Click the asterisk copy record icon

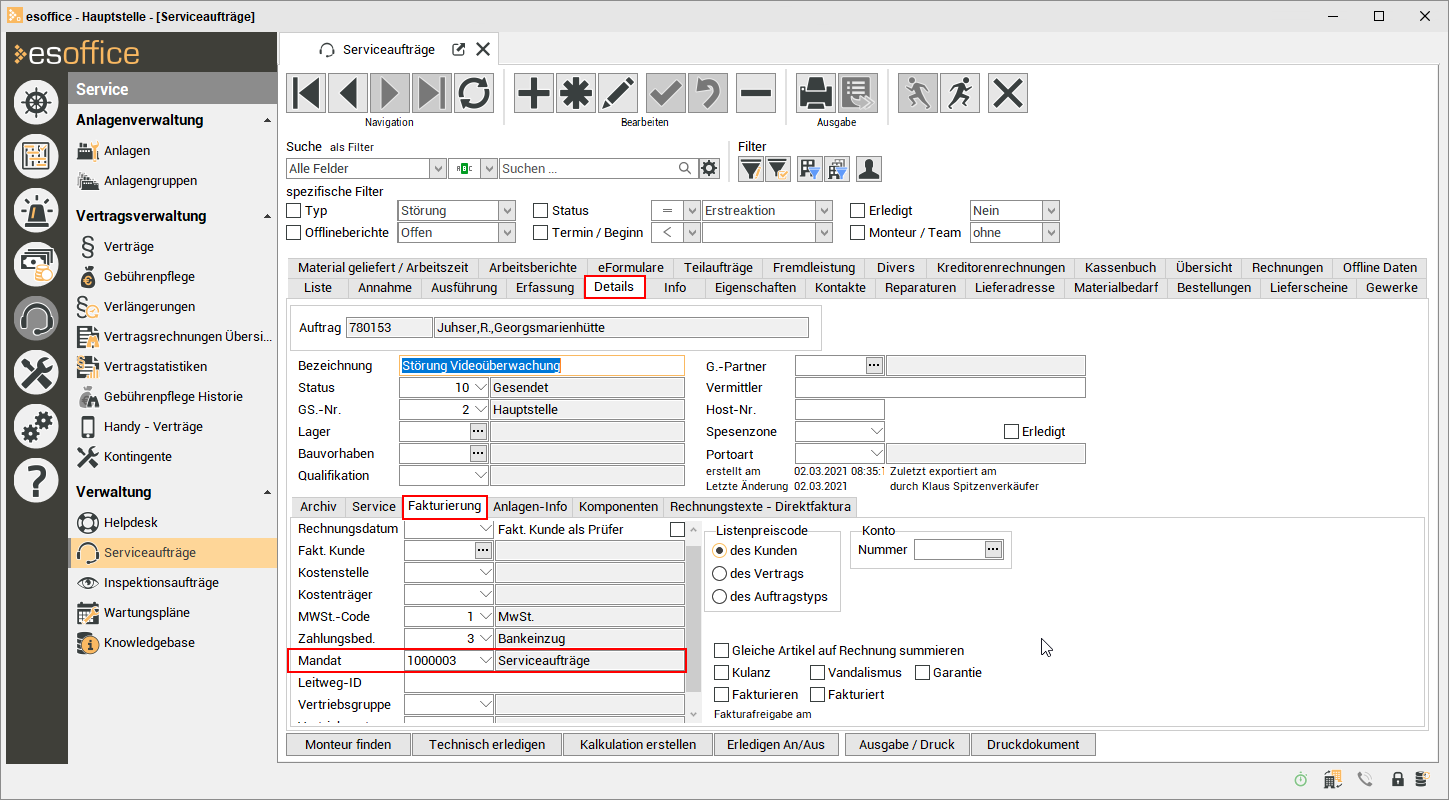click(576, 93)
